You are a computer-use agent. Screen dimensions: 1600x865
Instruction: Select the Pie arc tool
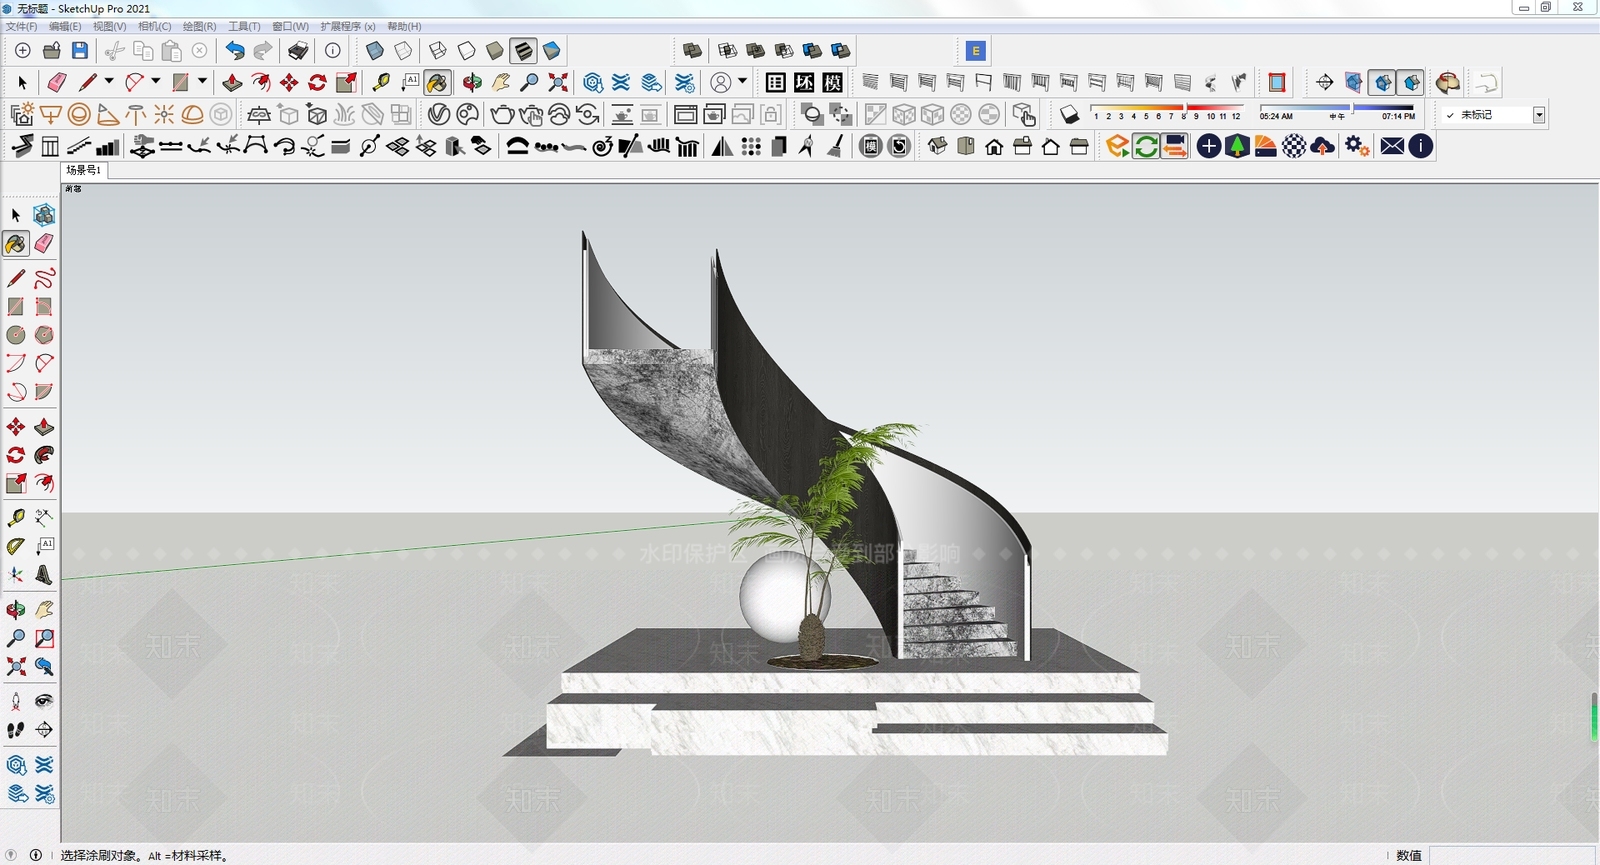pos(44,392)
